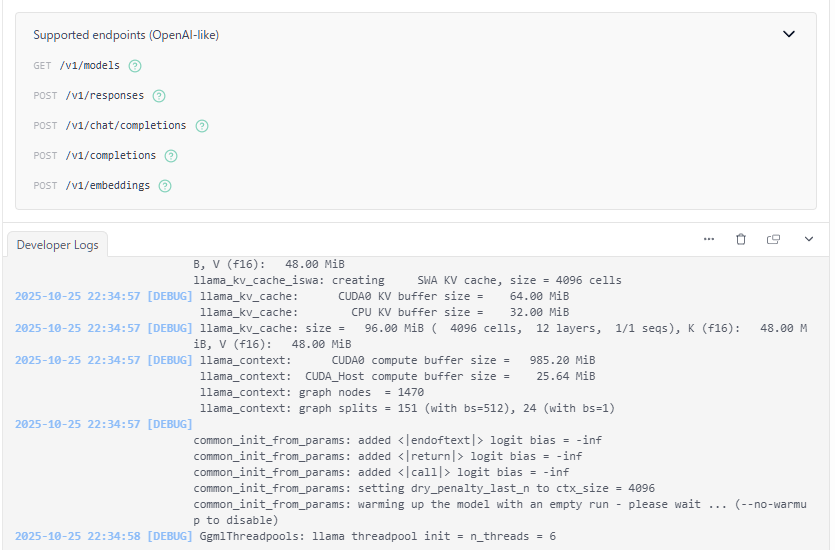
Task: Click the CUDA0 compute buffer size log line
Action: (x=398, y=360)
